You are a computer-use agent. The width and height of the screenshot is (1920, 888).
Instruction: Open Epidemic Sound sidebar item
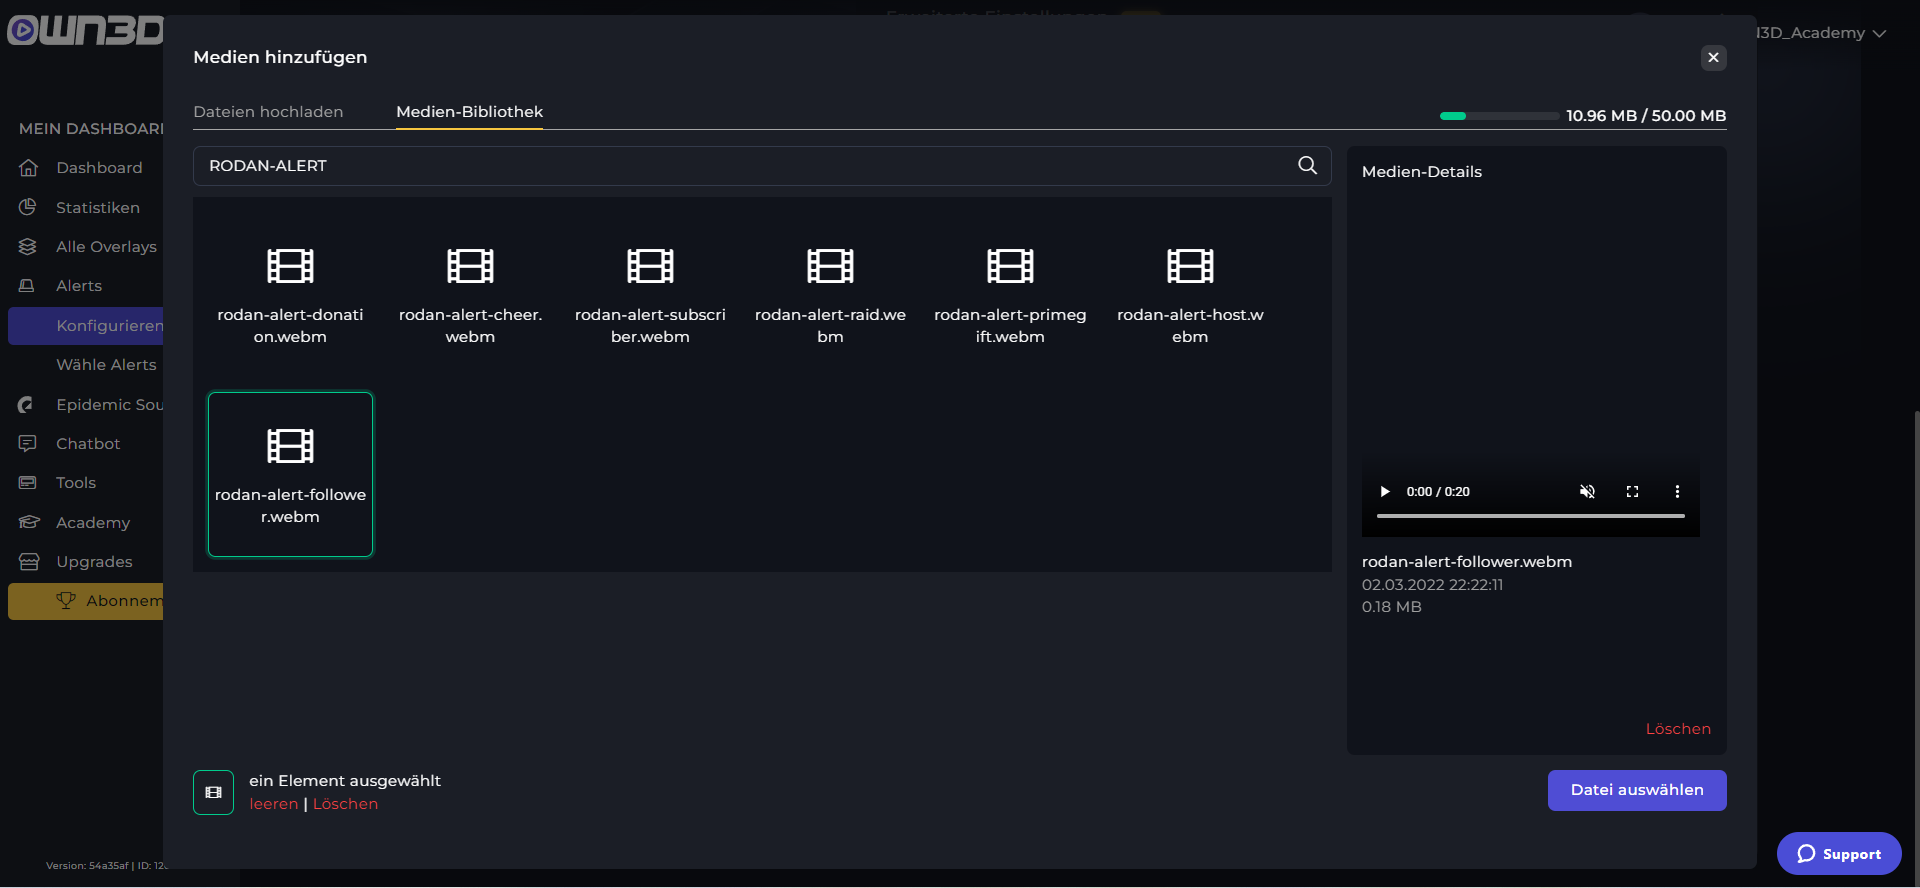click(x=110, y=404)
